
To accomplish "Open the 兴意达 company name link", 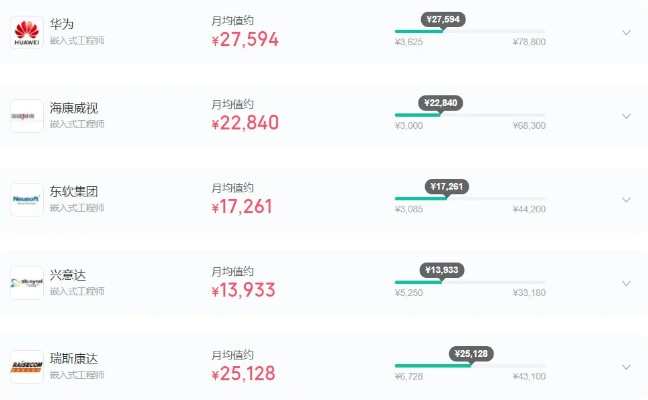I will point(68,274).
